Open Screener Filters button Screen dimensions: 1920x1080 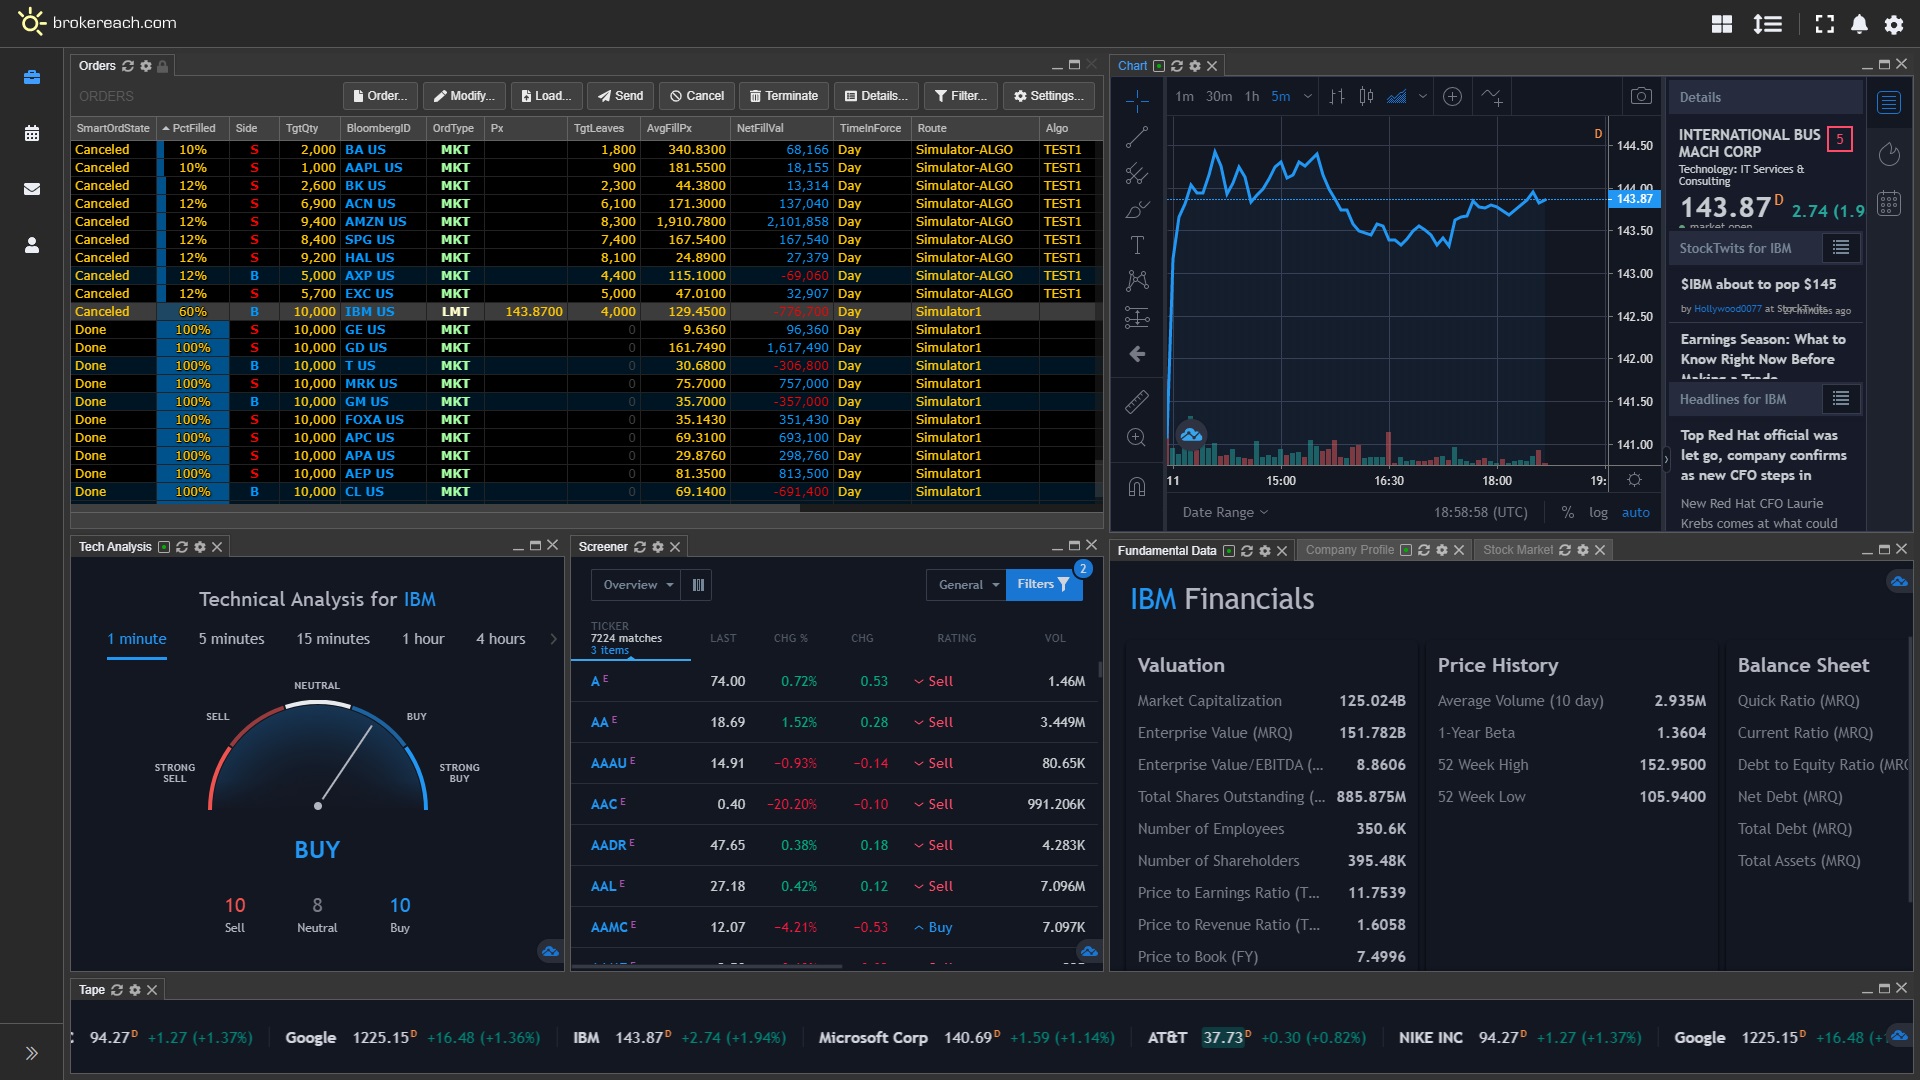(x=1043, y=585)
